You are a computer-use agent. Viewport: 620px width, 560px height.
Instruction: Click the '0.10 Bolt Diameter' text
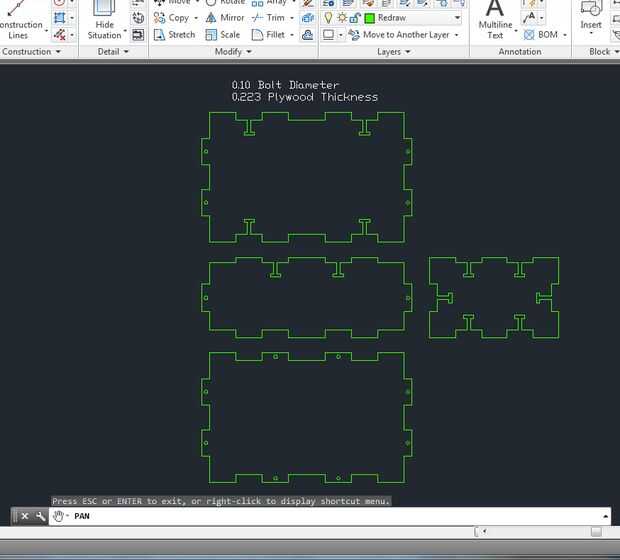point(285,85)
